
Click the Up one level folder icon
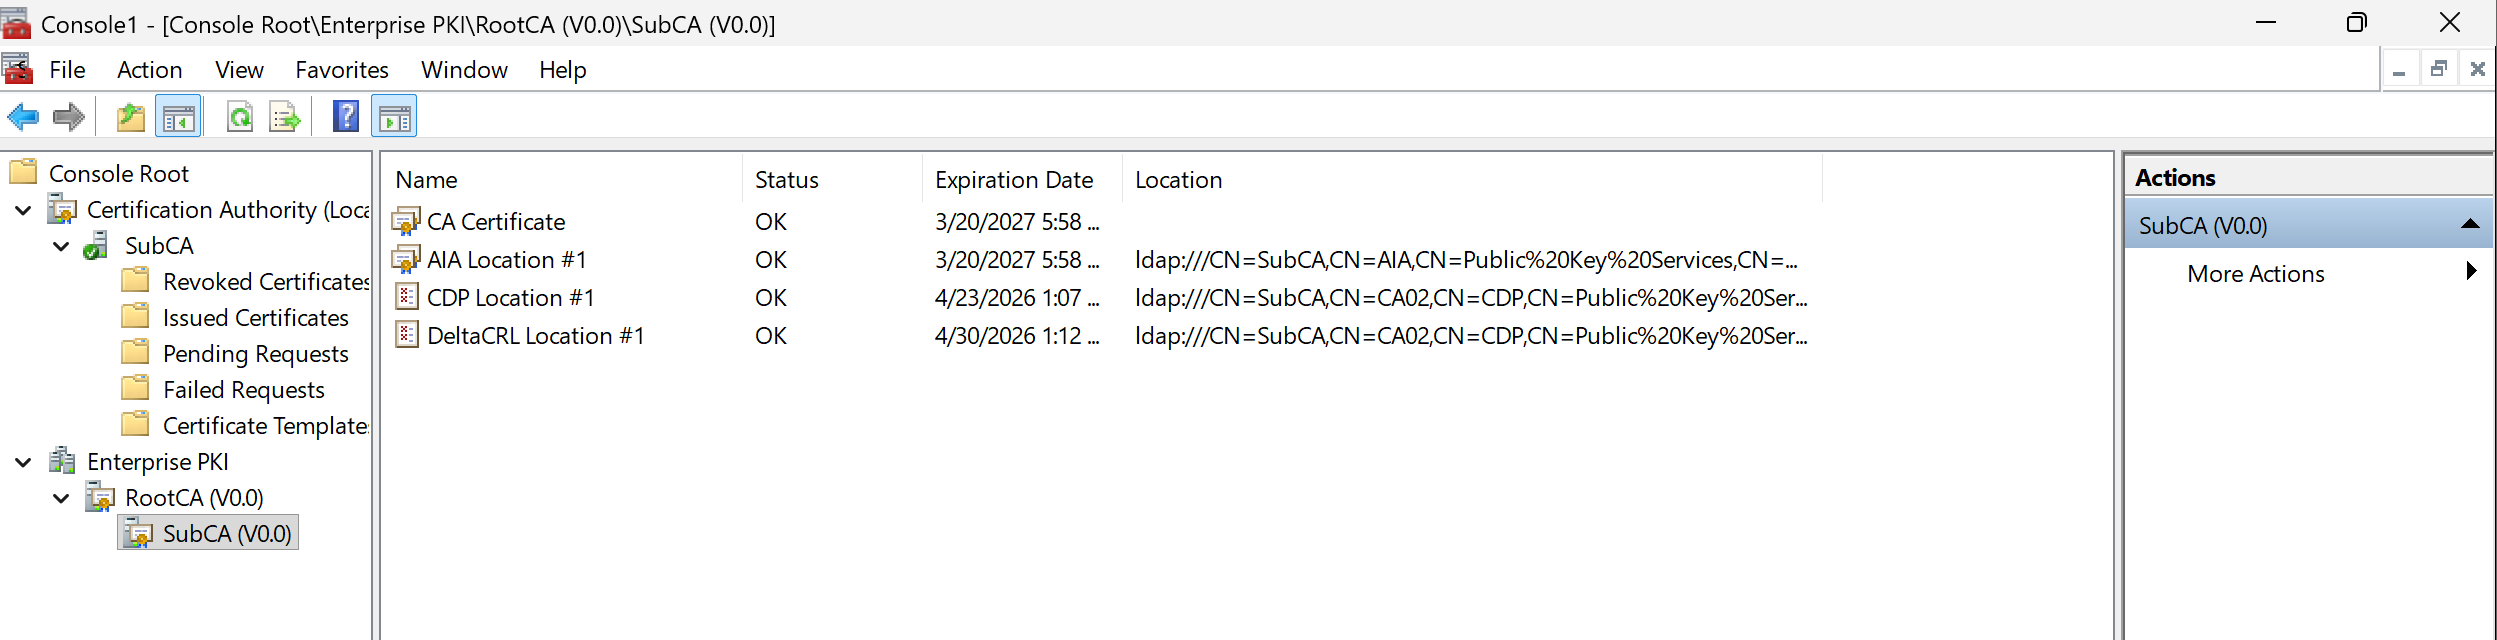131,118
